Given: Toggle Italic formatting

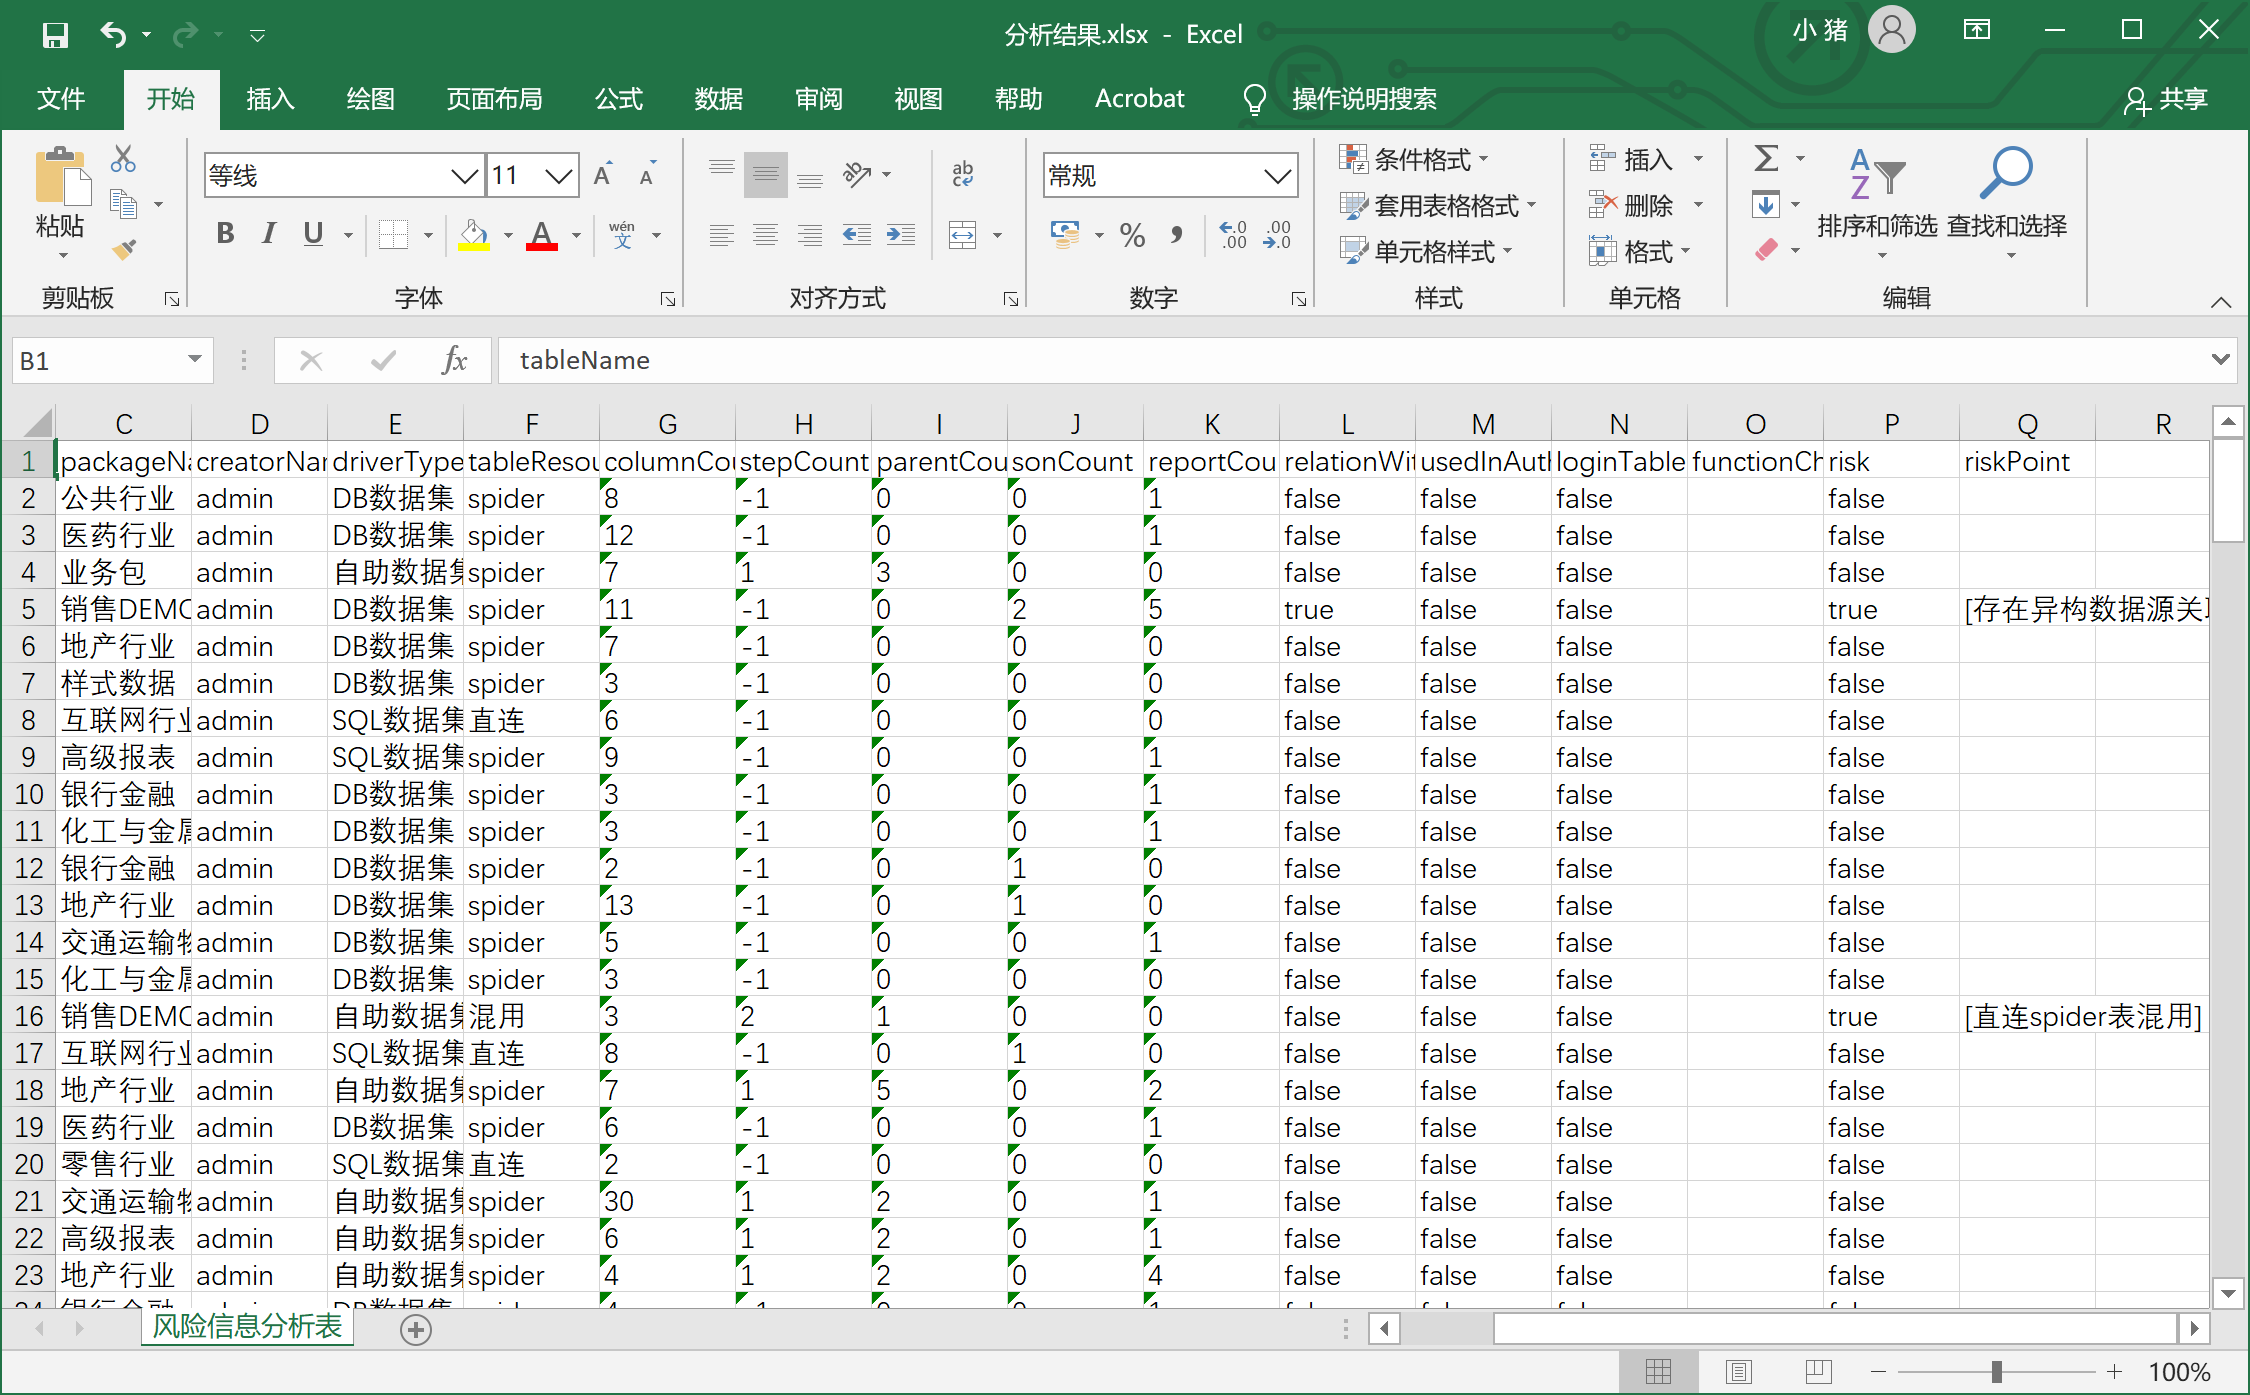Looking at the screenshot, I should pyautogui.click(x=268, y=234).
